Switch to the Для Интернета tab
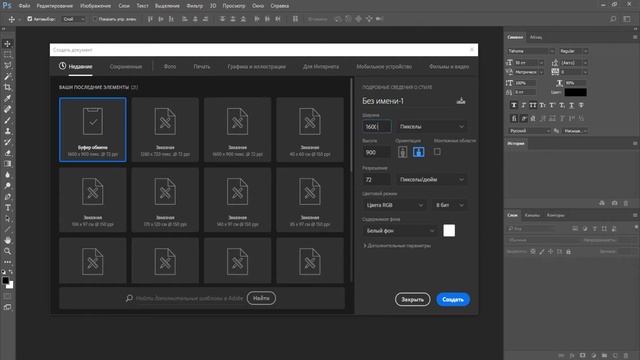 click(x=321, y=67)
